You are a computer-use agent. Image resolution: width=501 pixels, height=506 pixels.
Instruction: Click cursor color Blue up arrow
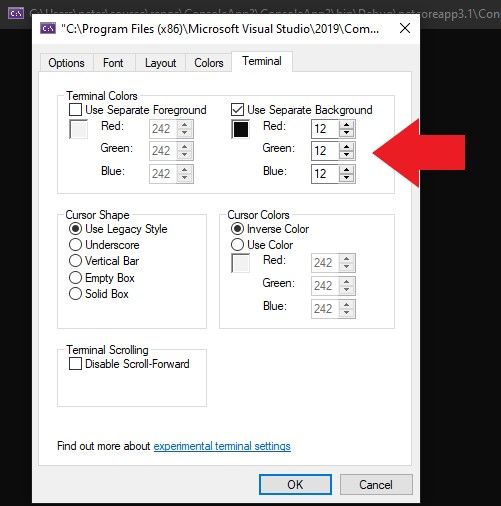point(347,305)
